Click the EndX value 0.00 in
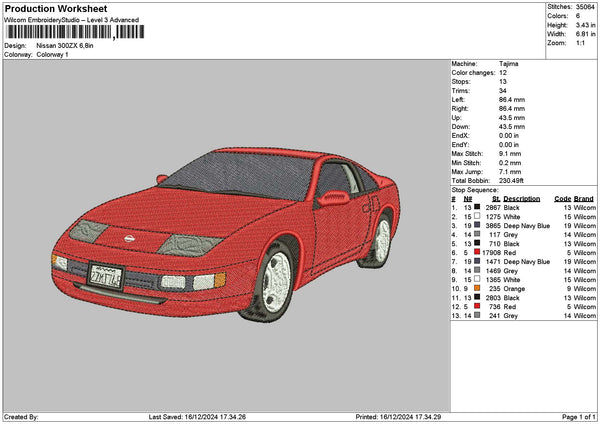The image size is (600, 424). pos(509,135)
